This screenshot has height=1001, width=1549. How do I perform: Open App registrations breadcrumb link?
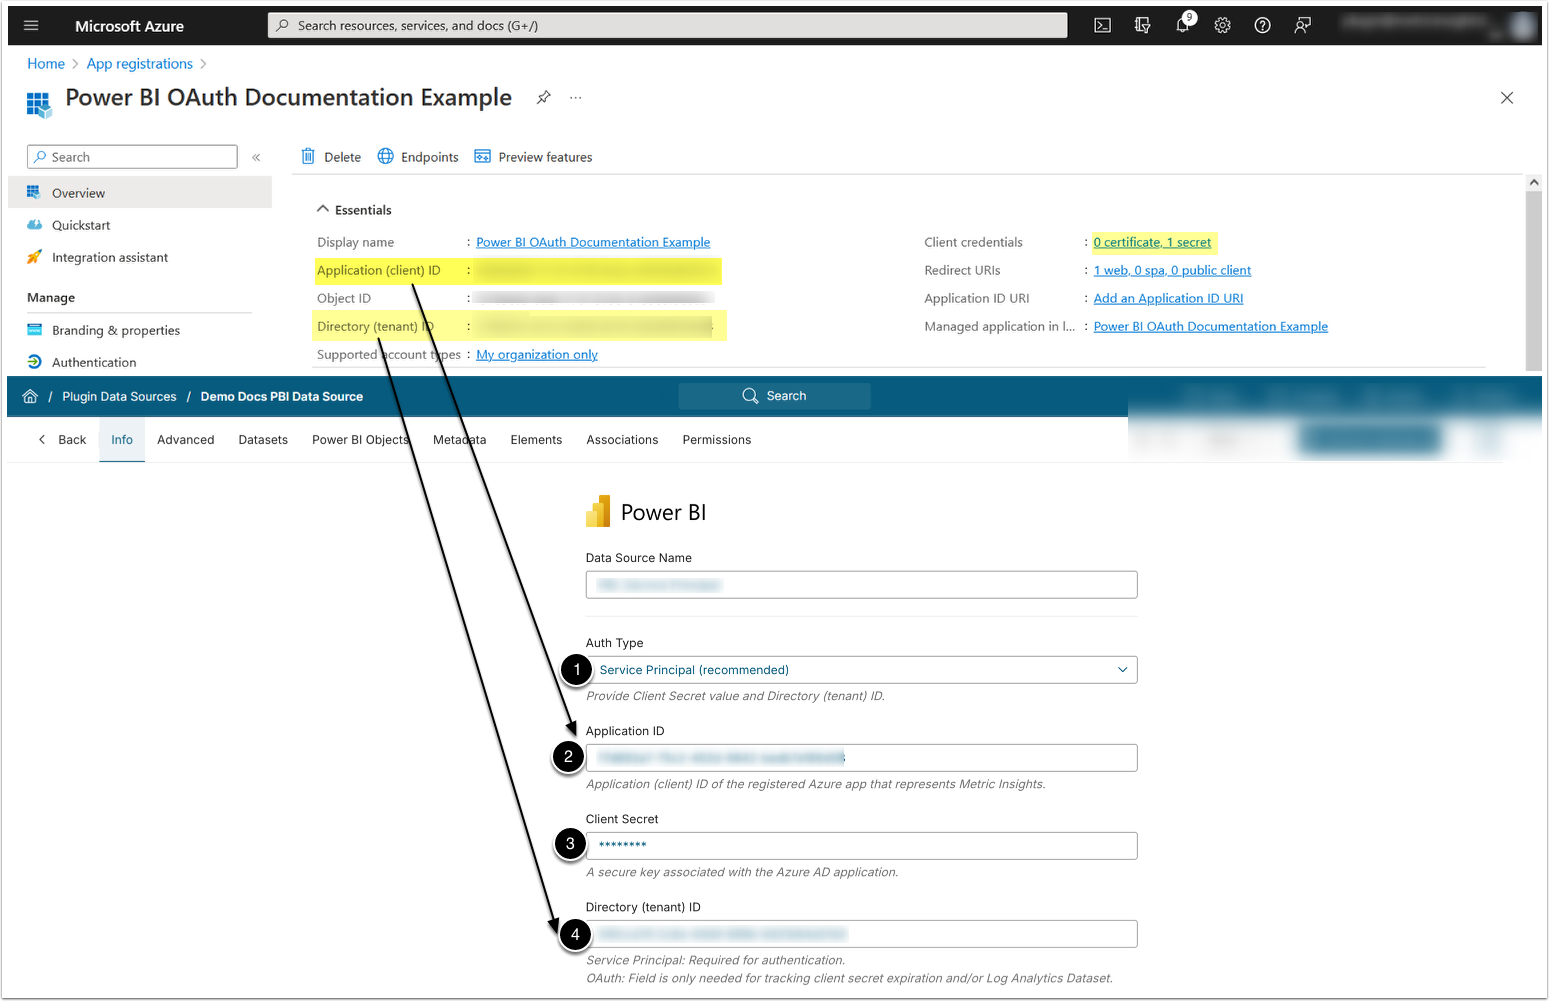pos(140,63)
